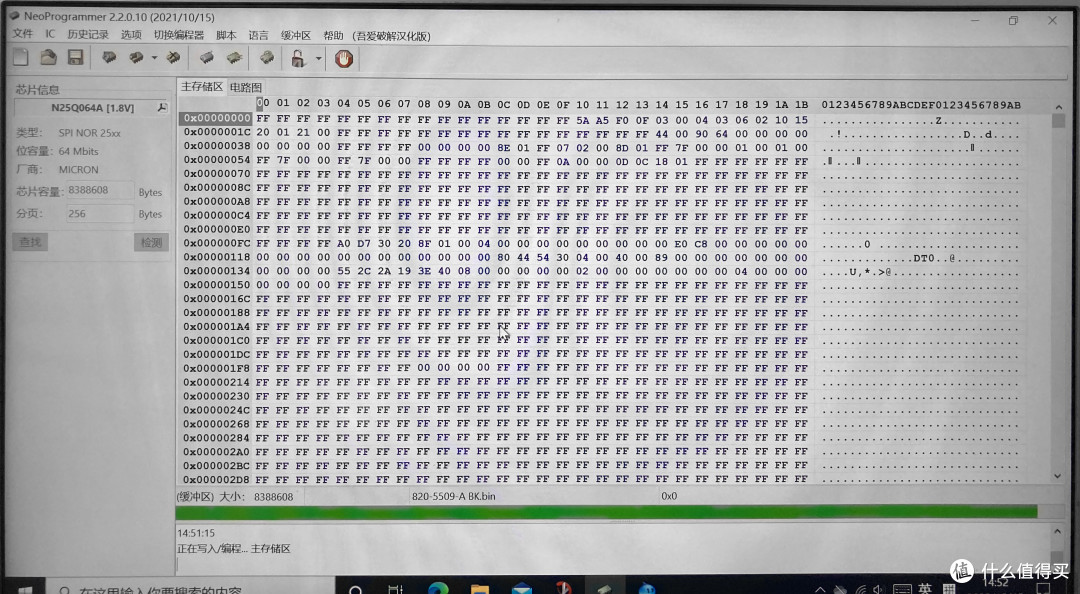Click the read chip toolbar icon
Viewport: 1080px width, 594px height.
pos(108,58)
